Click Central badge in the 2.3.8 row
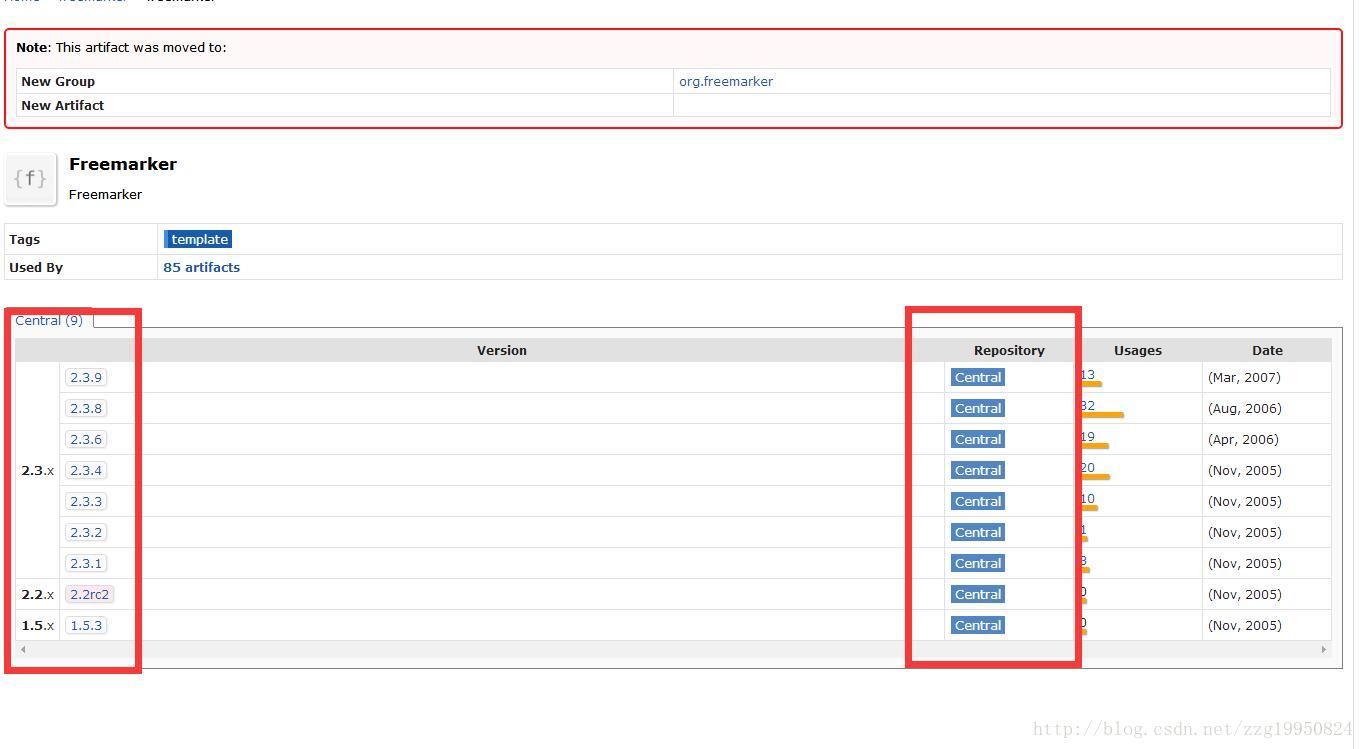The image size is (1364, 749). [978, 408]
